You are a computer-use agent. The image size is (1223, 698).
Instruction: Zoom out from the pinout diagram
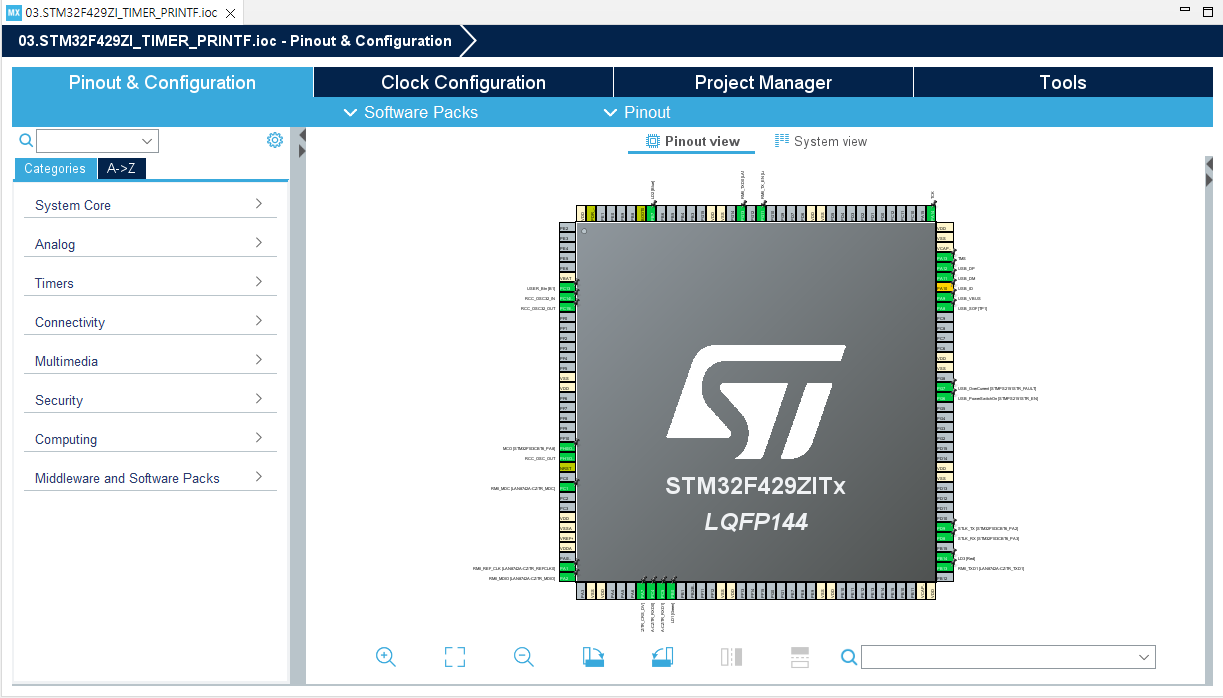tap(524, 657)
